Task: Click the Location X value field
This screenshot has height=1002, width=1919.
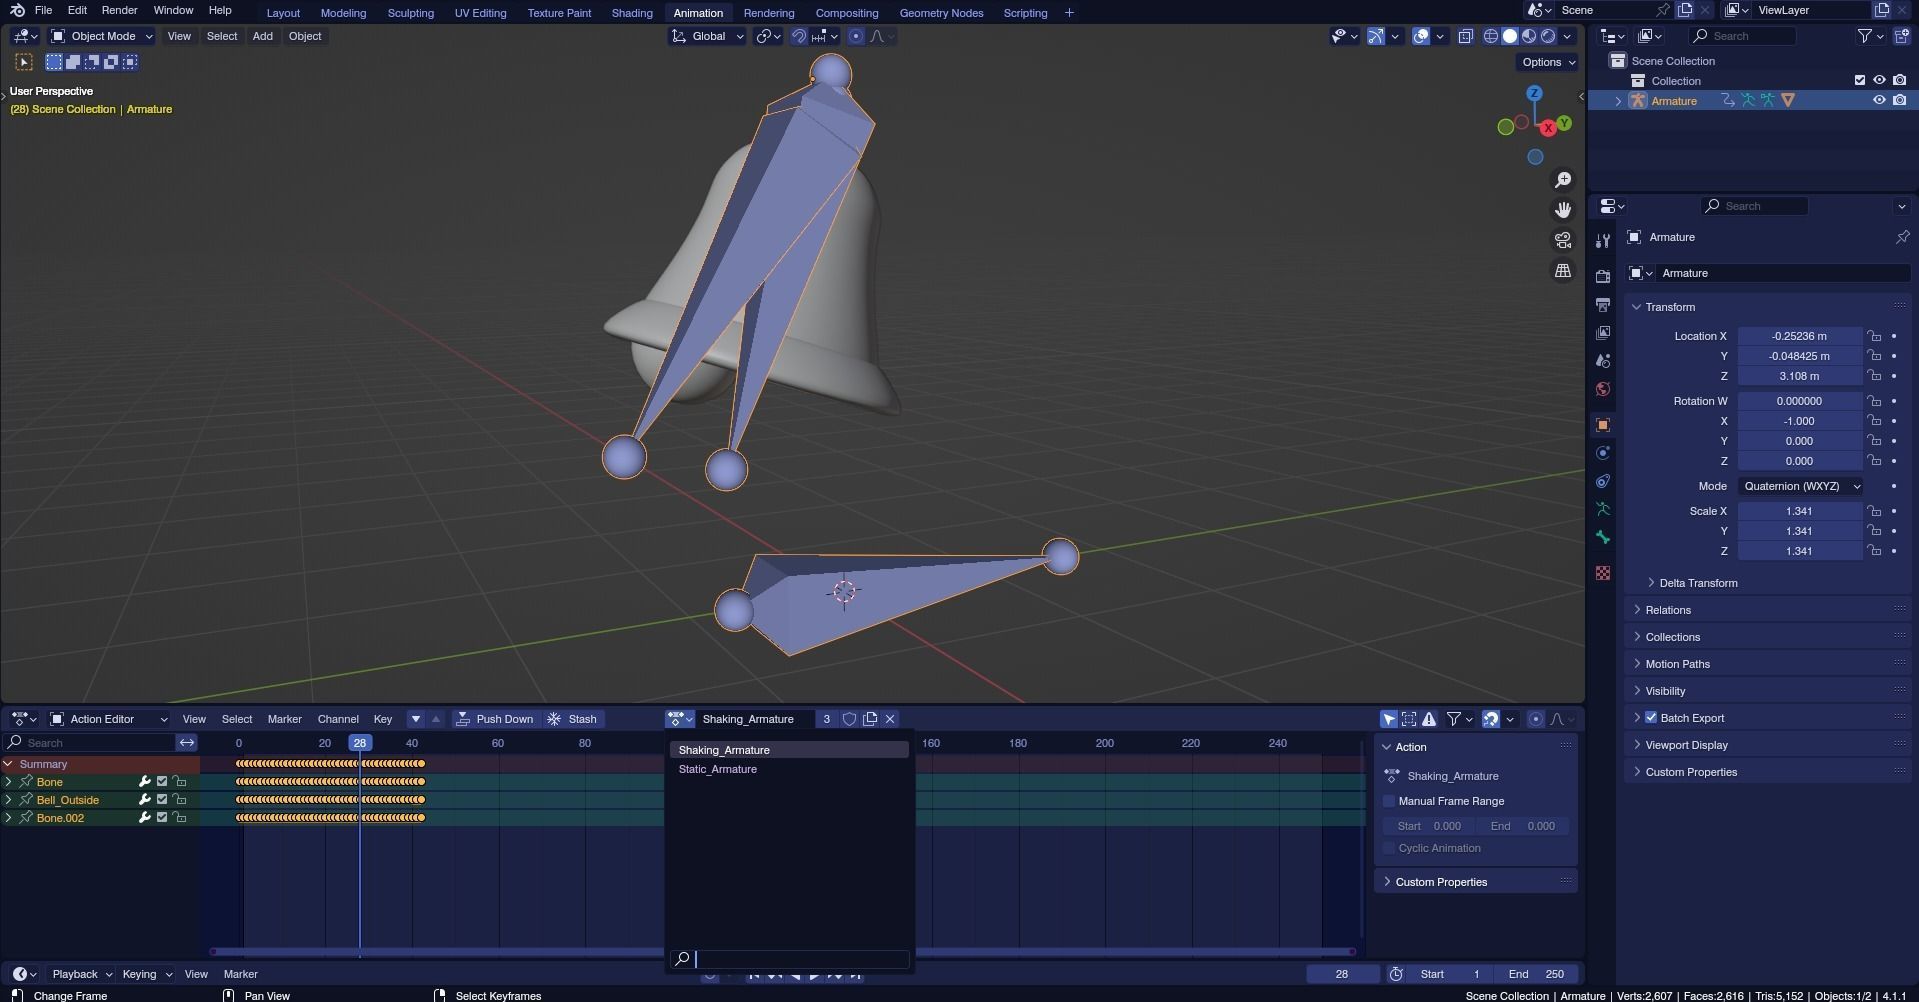Action: coord(1799,336)
